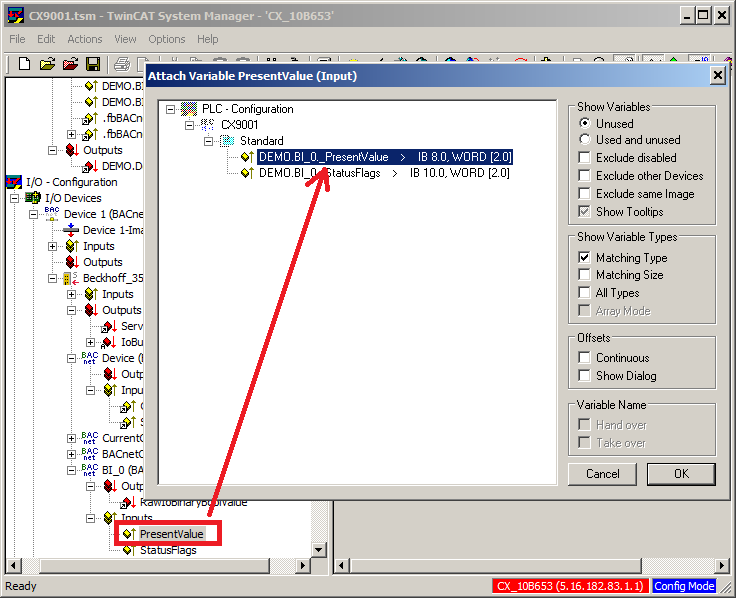
Task: Click the Standard task icon in dialog
Action: (227, 140)
